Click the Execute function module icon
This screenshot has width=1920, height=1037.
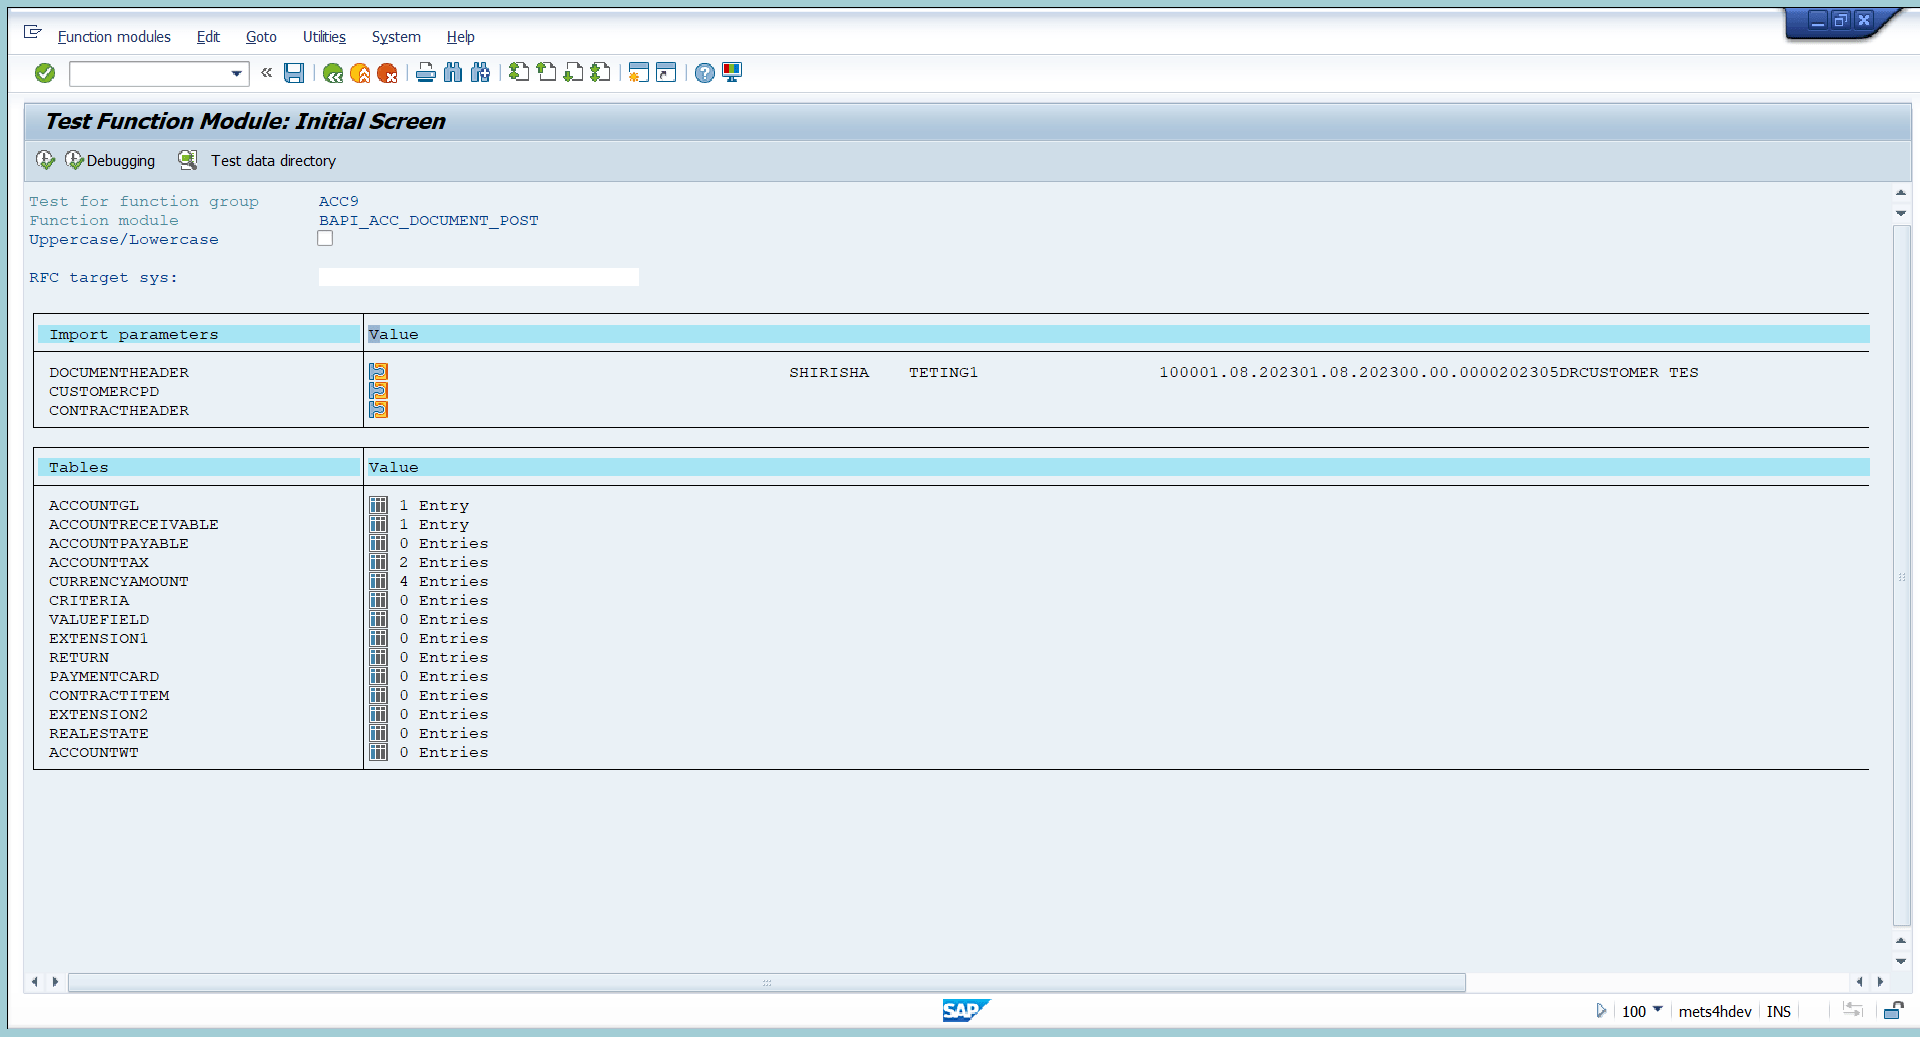point(45,160)
